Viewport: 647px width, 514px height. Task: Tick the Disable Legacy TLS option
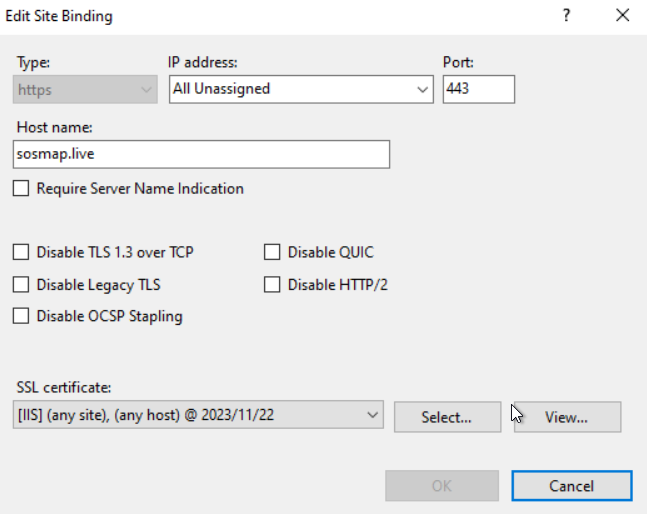click(21, 285)
